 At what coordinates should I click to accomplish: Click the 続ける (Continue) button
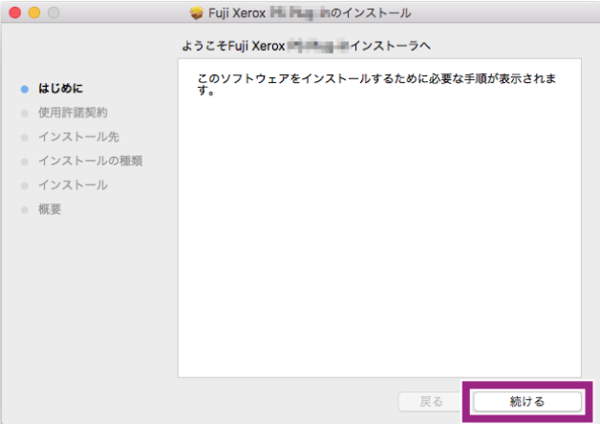click(x=527, y=401)
